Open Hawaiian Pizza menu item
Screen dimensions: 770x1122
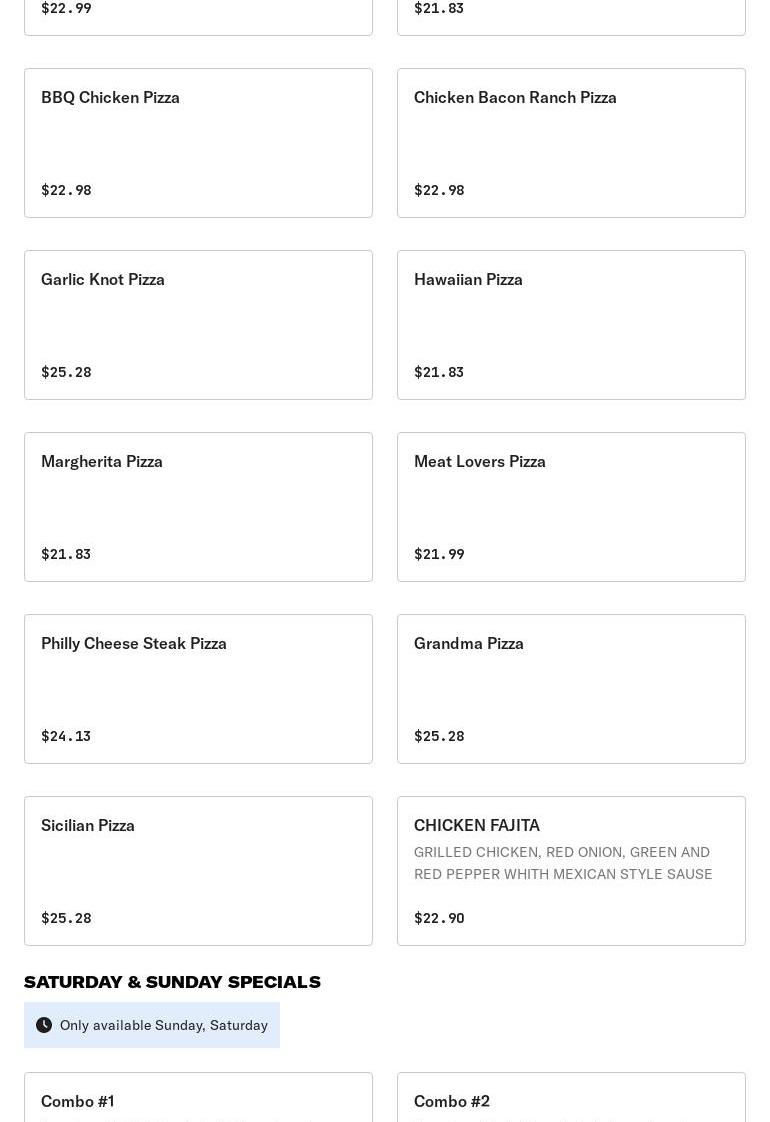pos(571,325)
